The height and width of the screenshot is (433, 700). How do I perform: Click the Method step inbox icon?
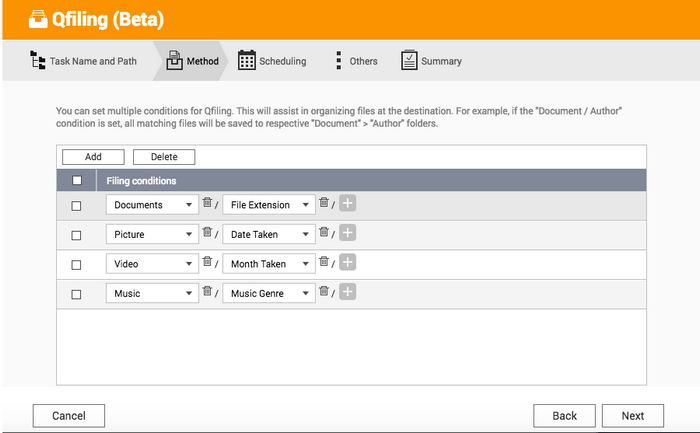coord(175,60)
